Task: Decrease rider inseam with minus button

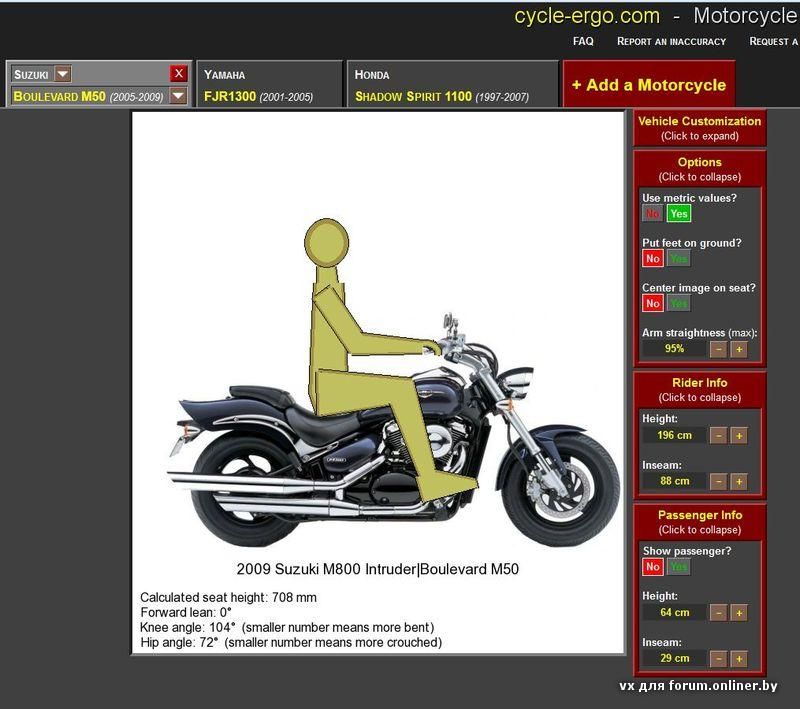Action: click(718, 481)
